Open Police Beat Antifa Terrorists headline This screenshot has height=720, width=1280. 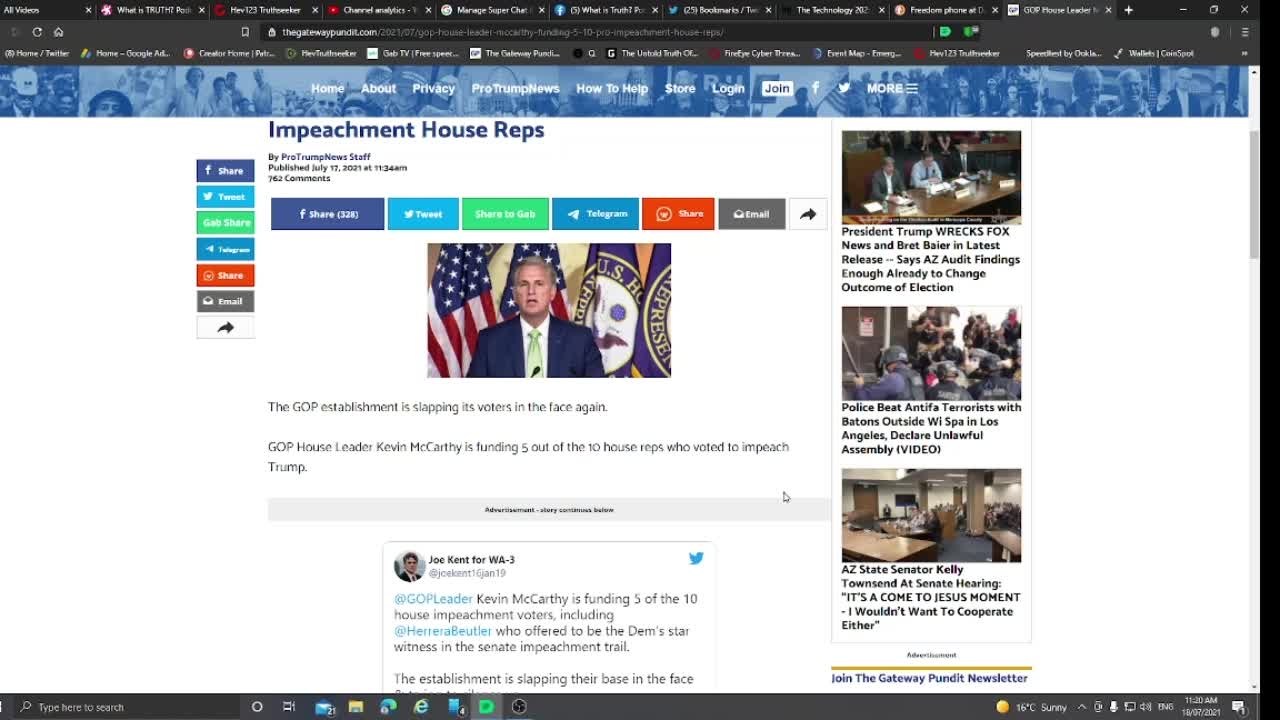click(x=931, y=428)
